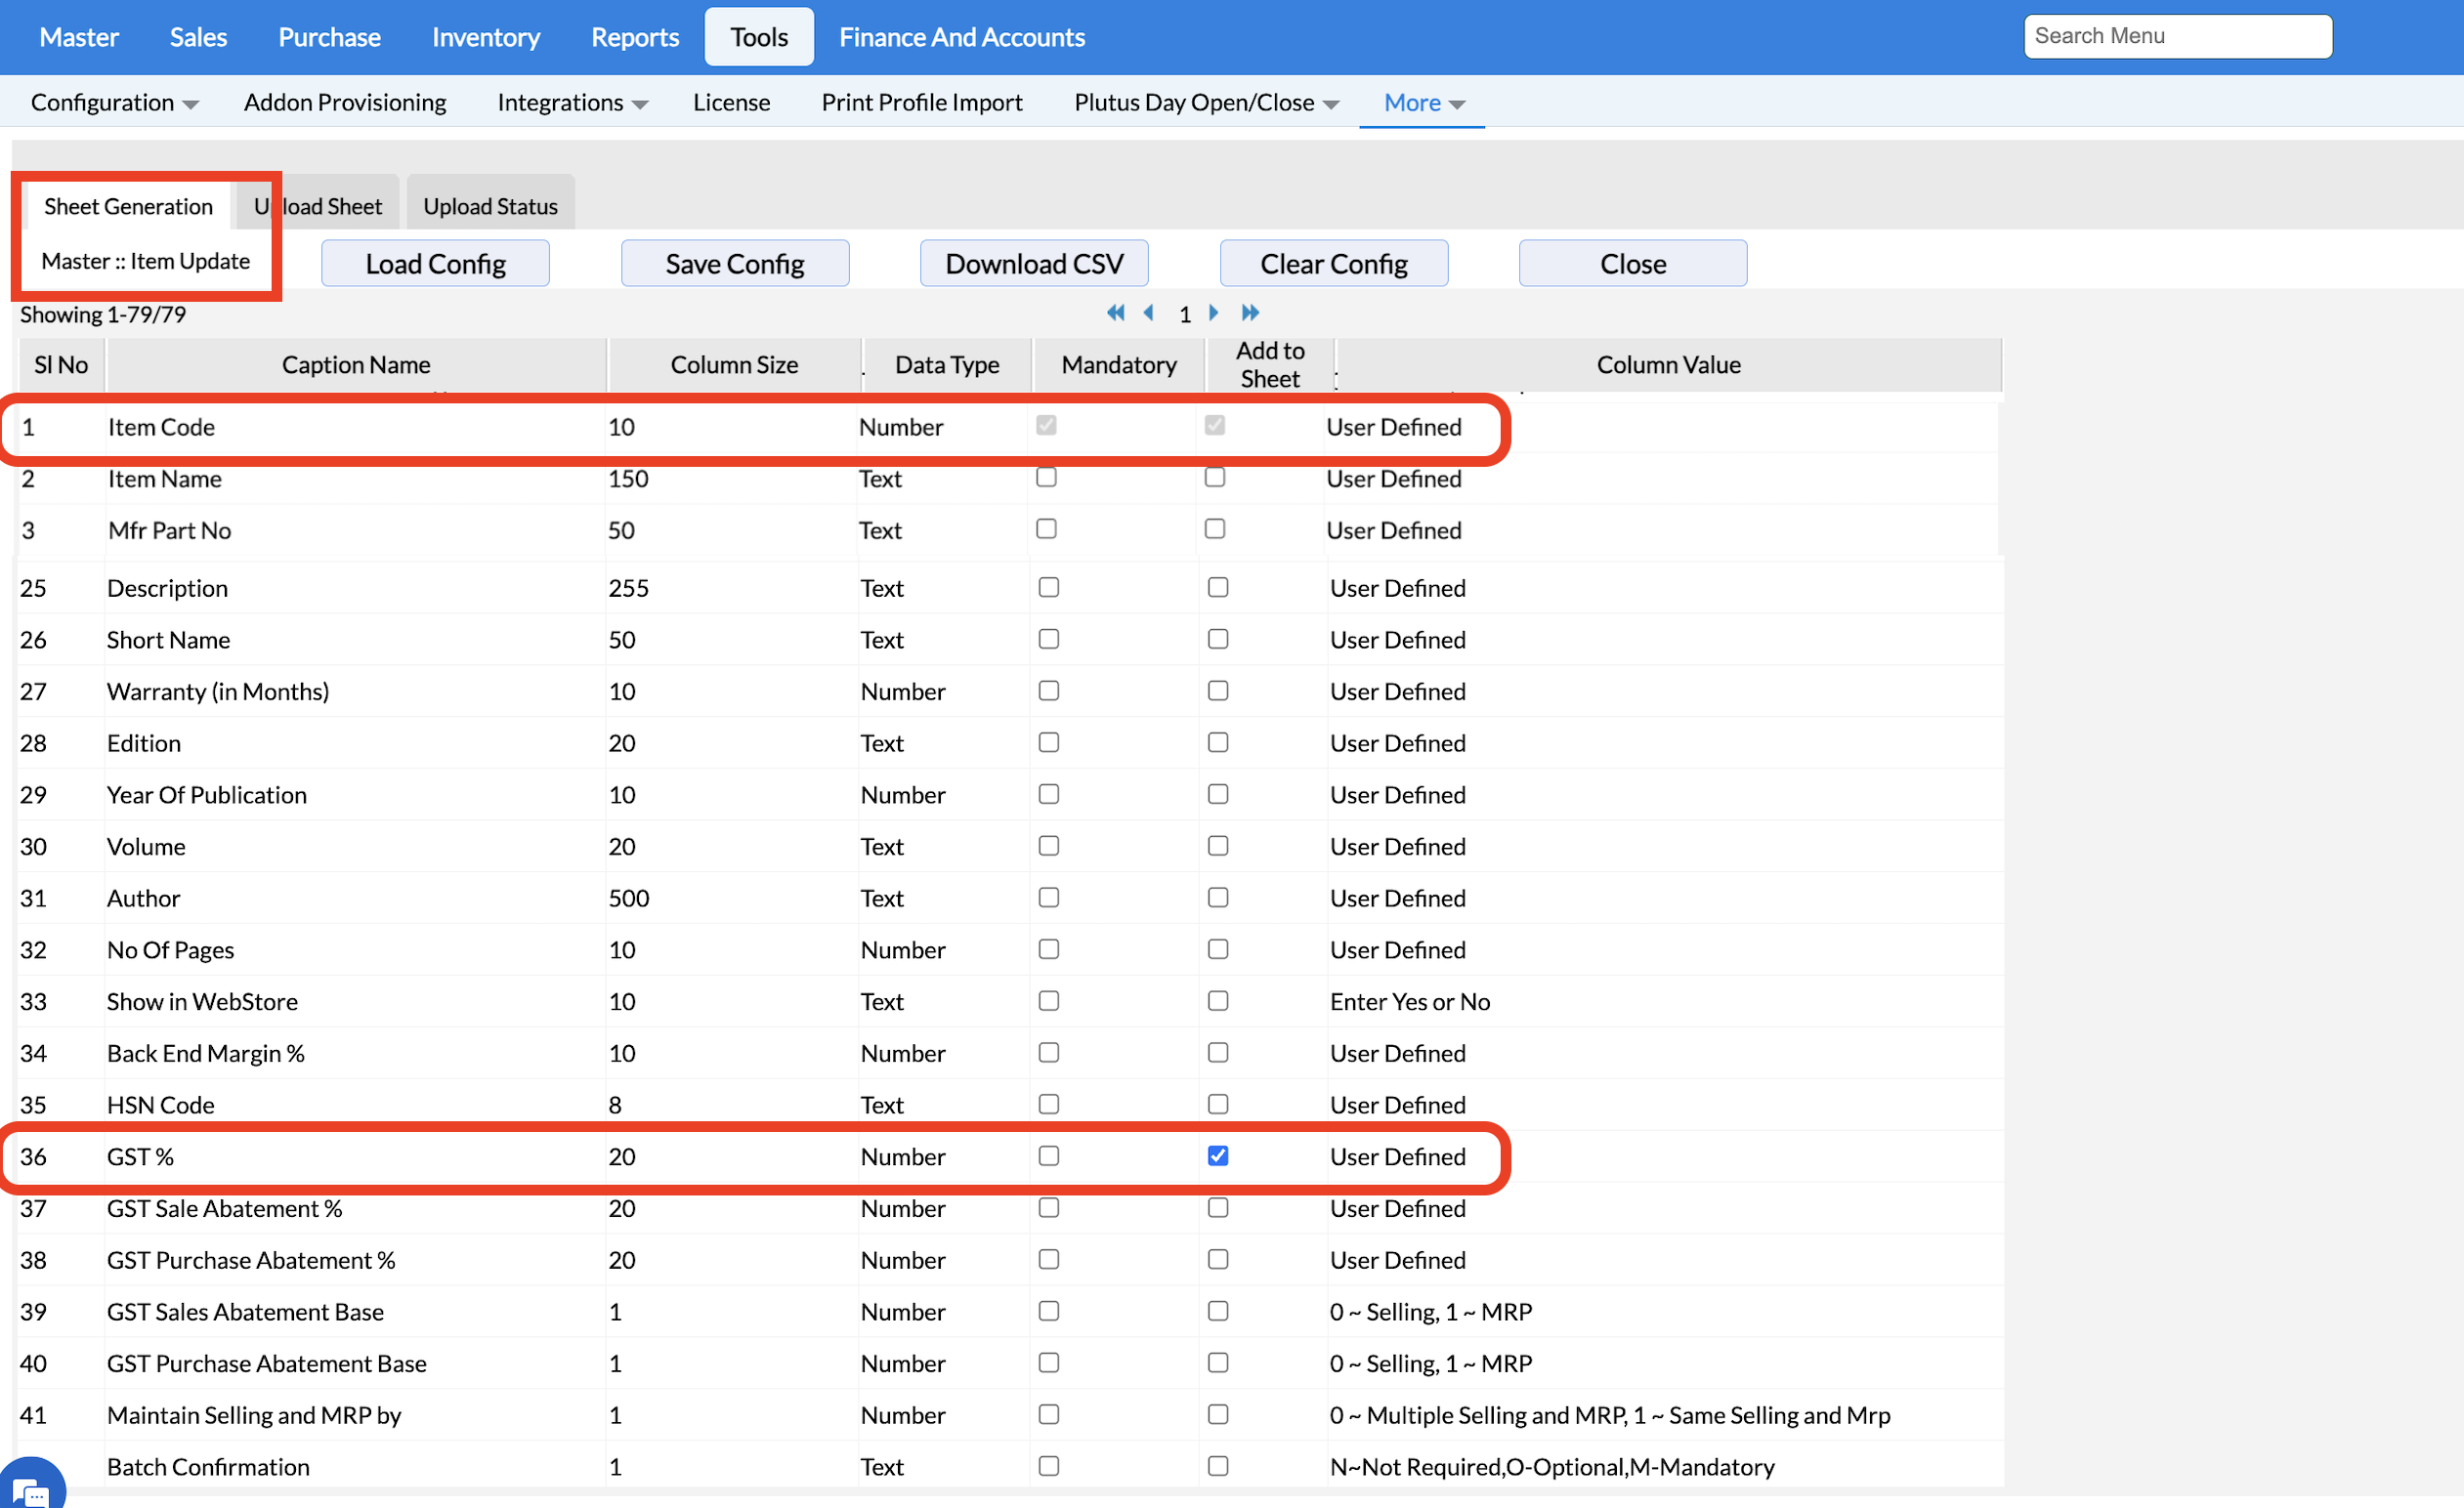Expand Plutus Day Open/Close dropdown

[x=1206, y=103]
